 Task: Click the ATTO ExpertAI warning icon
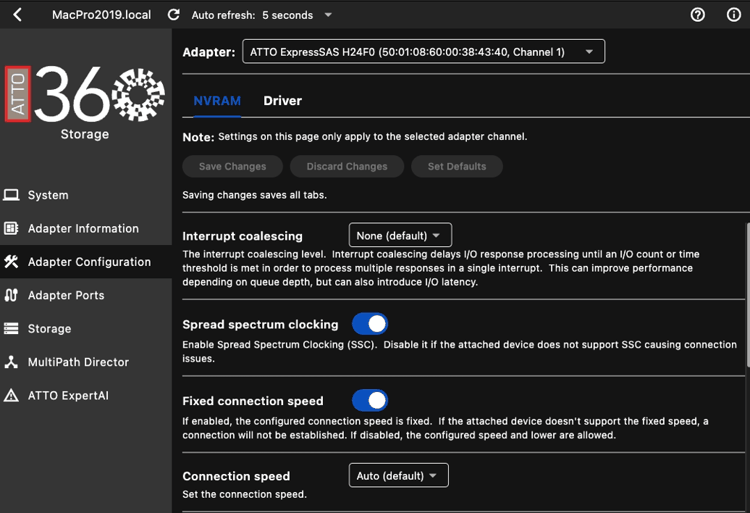tap(12, 395)
